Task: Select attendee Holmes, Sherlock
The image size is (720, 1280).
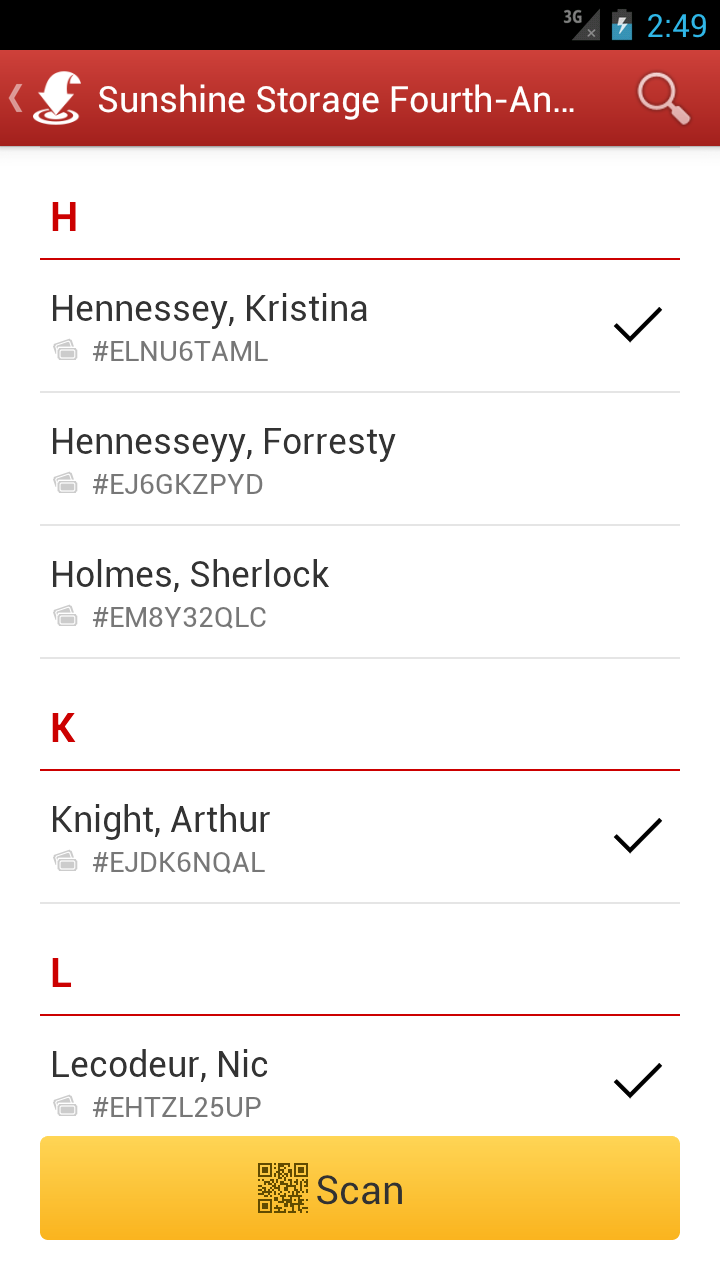Action: click(x=190, y=591)
